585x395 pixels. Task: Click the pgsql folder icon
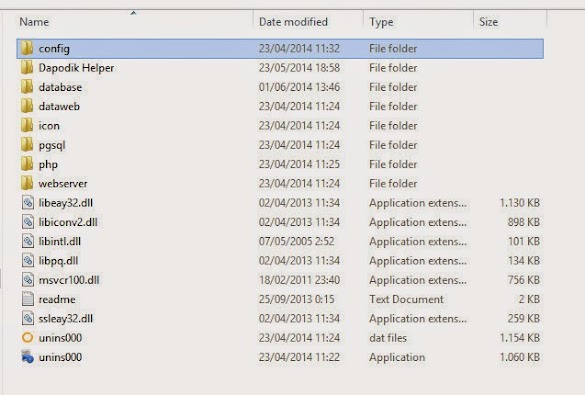click(27, 145)
